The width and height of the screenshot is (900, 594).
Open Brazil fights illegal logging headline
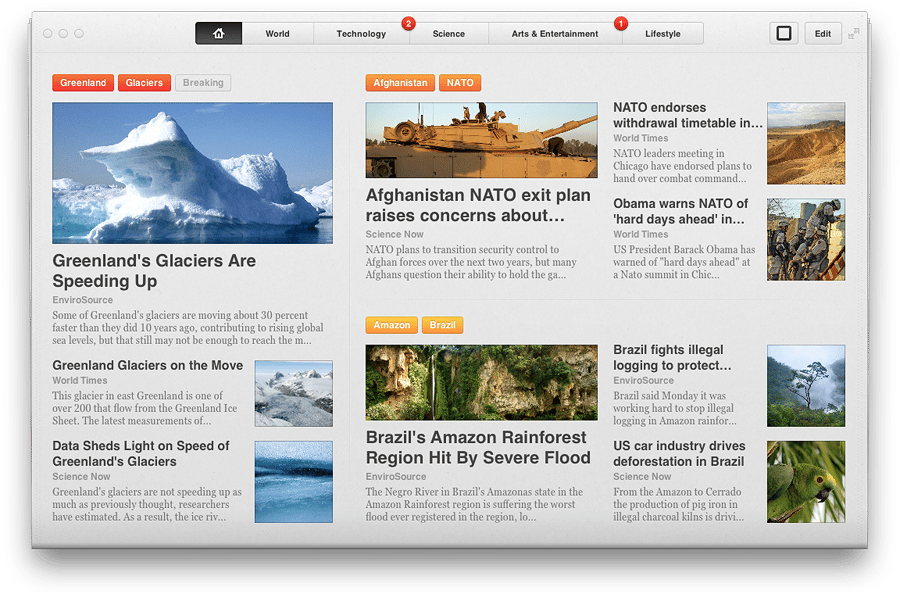coord(672,358)
